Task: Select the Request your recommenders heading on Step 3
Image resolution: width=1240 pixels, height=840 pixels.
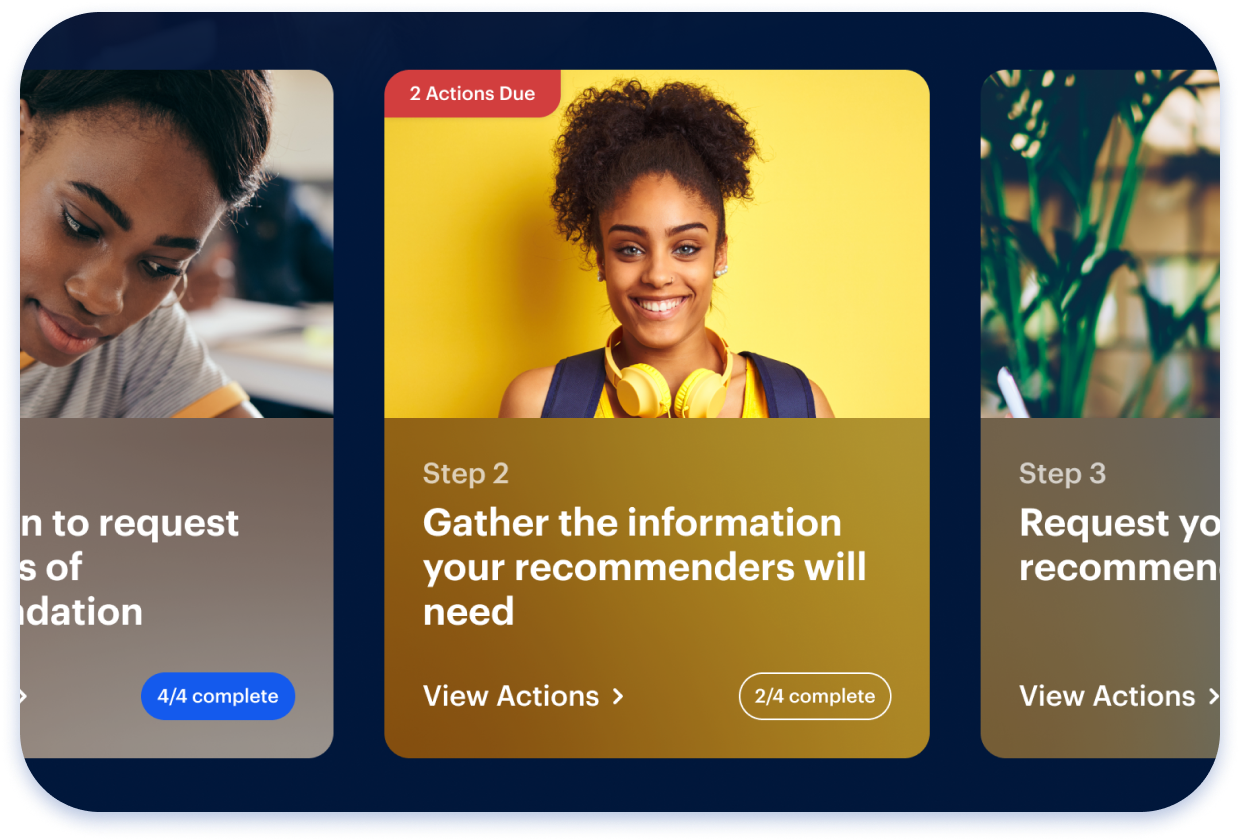Action: 1119,545
